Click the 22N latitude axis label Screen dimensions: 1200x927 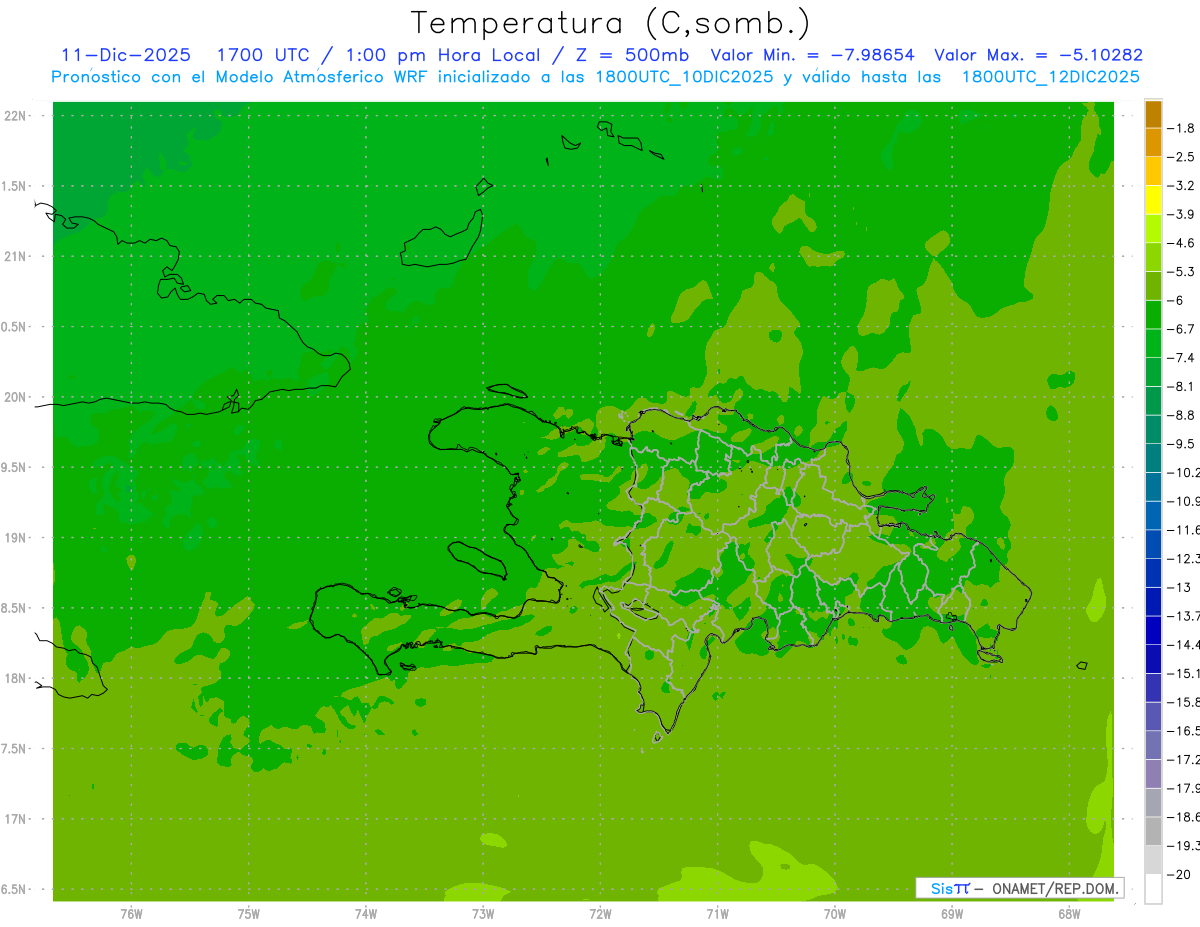[x=15, y=116]
